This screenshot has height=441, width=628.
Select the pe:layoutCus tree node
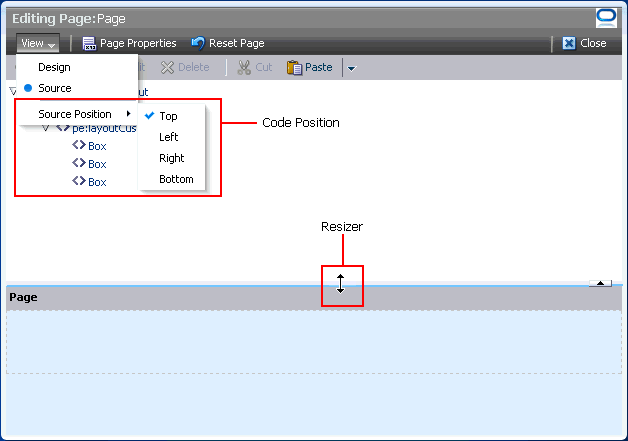104,129
